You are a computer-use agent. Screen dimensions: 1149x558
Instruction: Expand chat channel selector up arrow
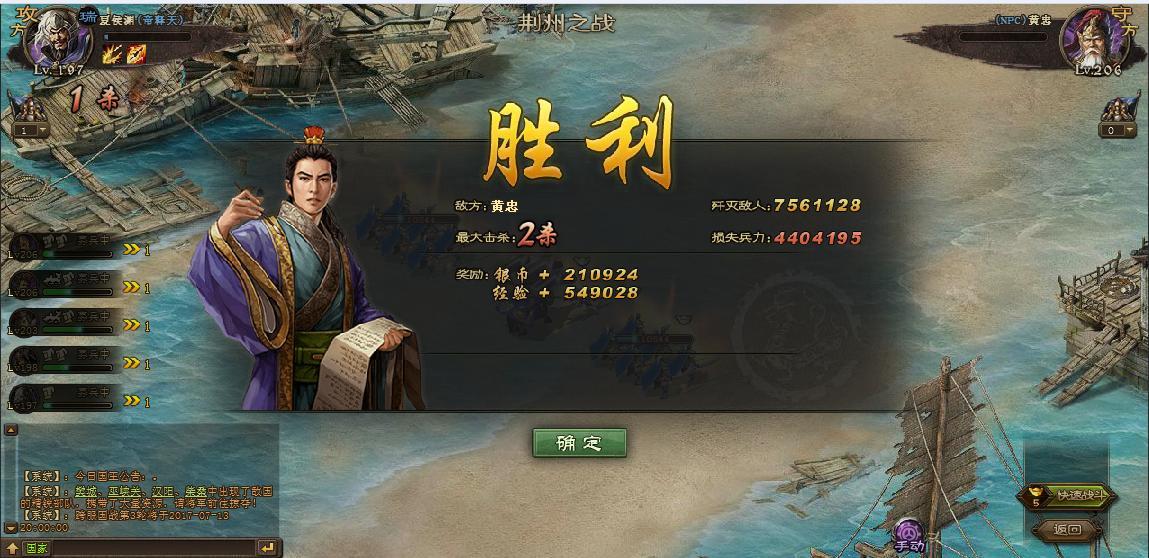(12, 548)
